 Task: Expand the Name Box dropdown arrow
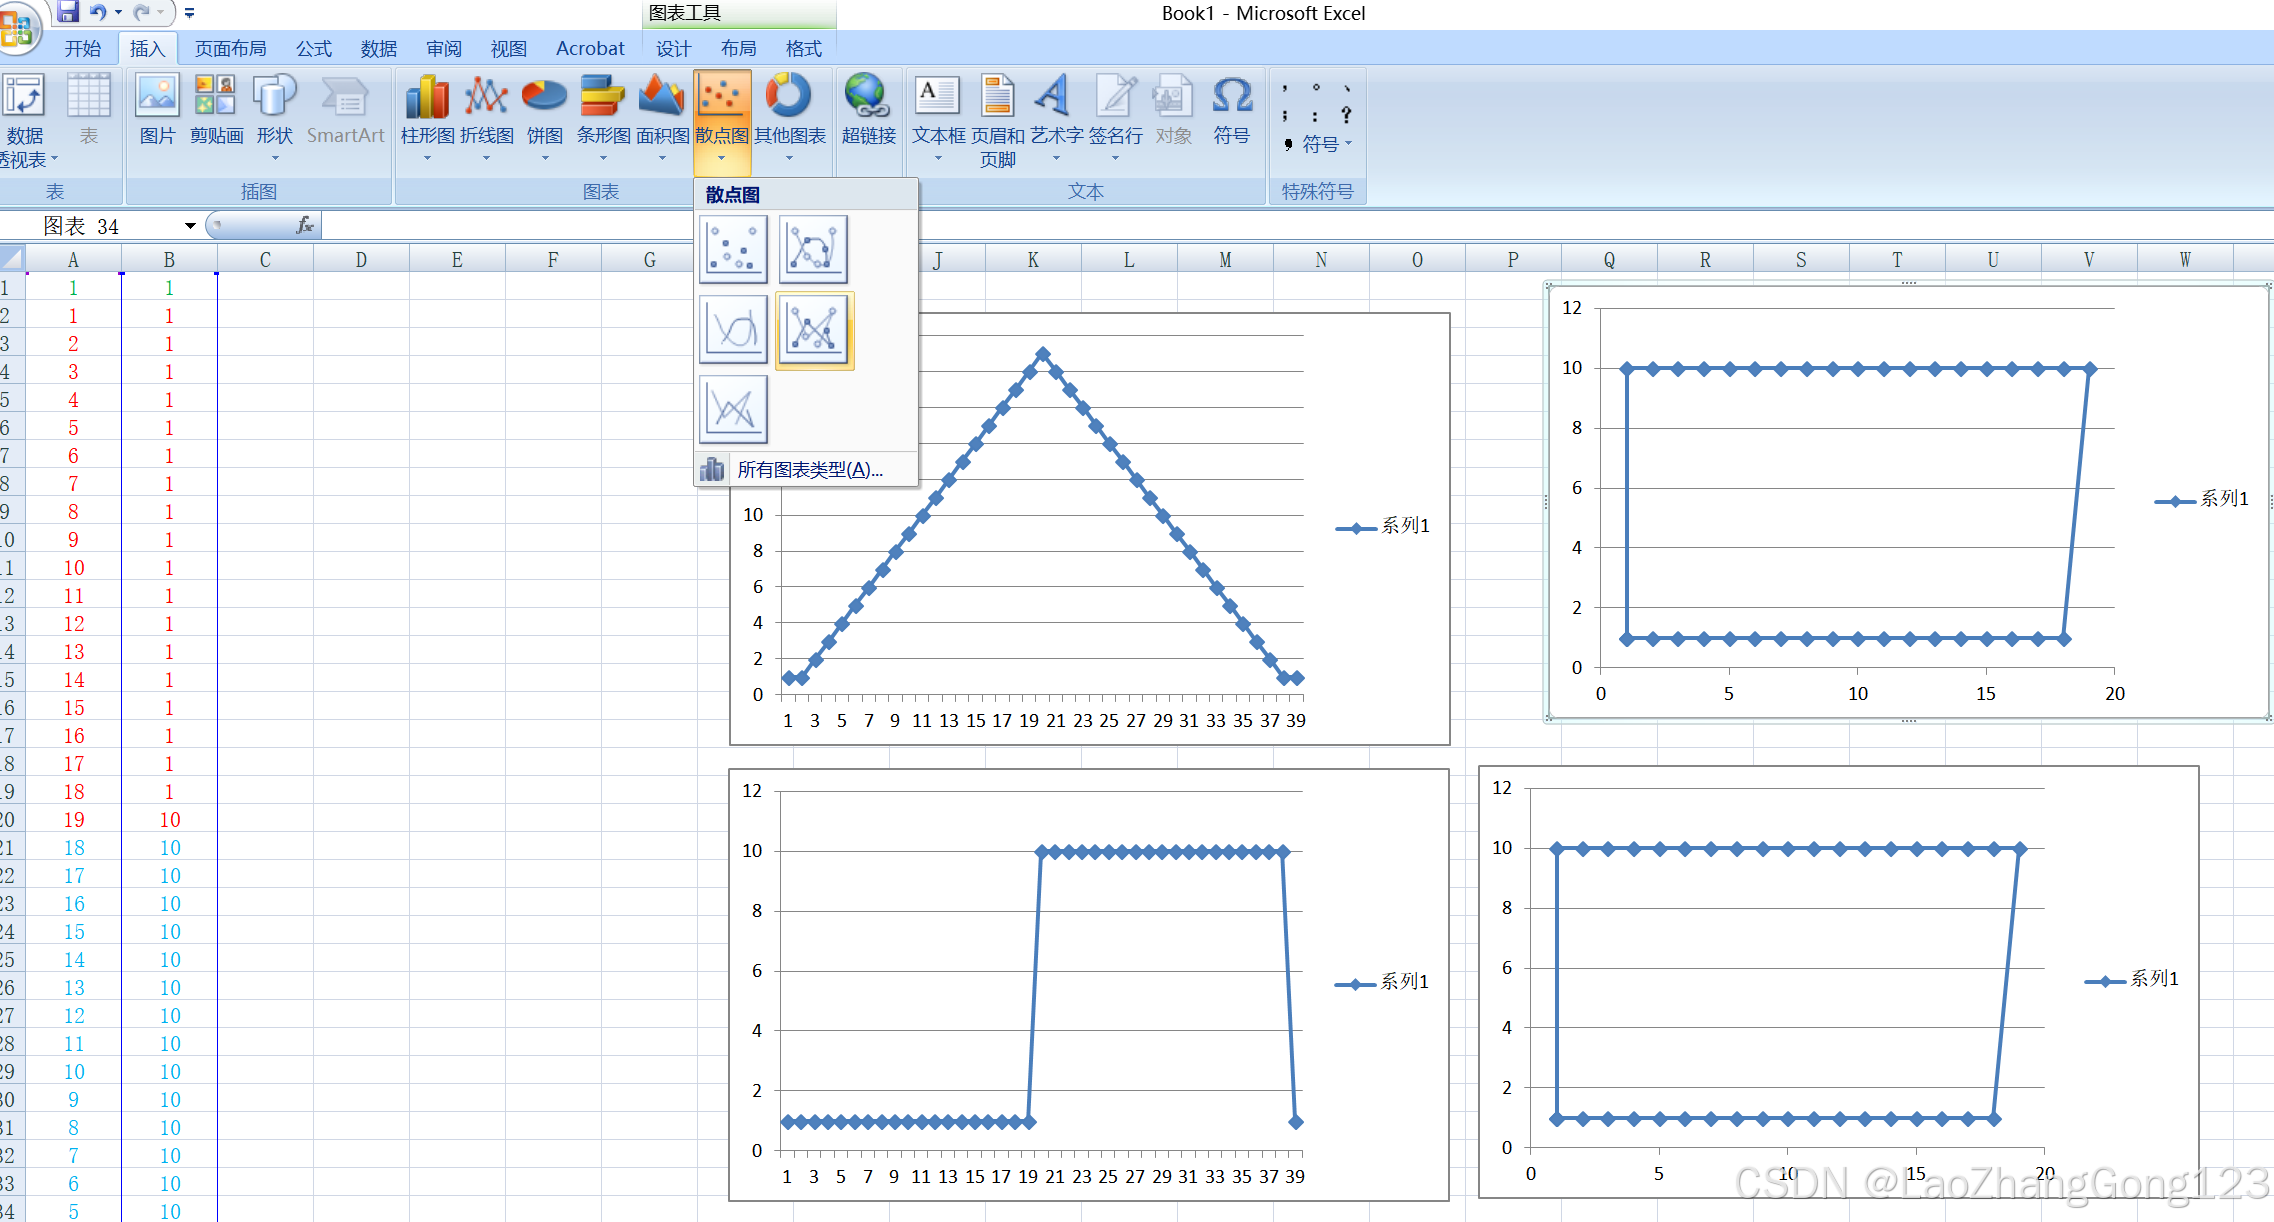coord(190,226)
